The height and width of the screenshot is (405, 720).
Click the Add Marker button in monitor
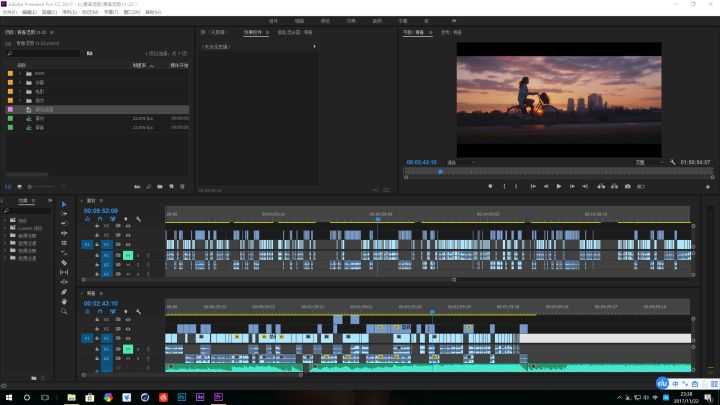click(490, 186)
